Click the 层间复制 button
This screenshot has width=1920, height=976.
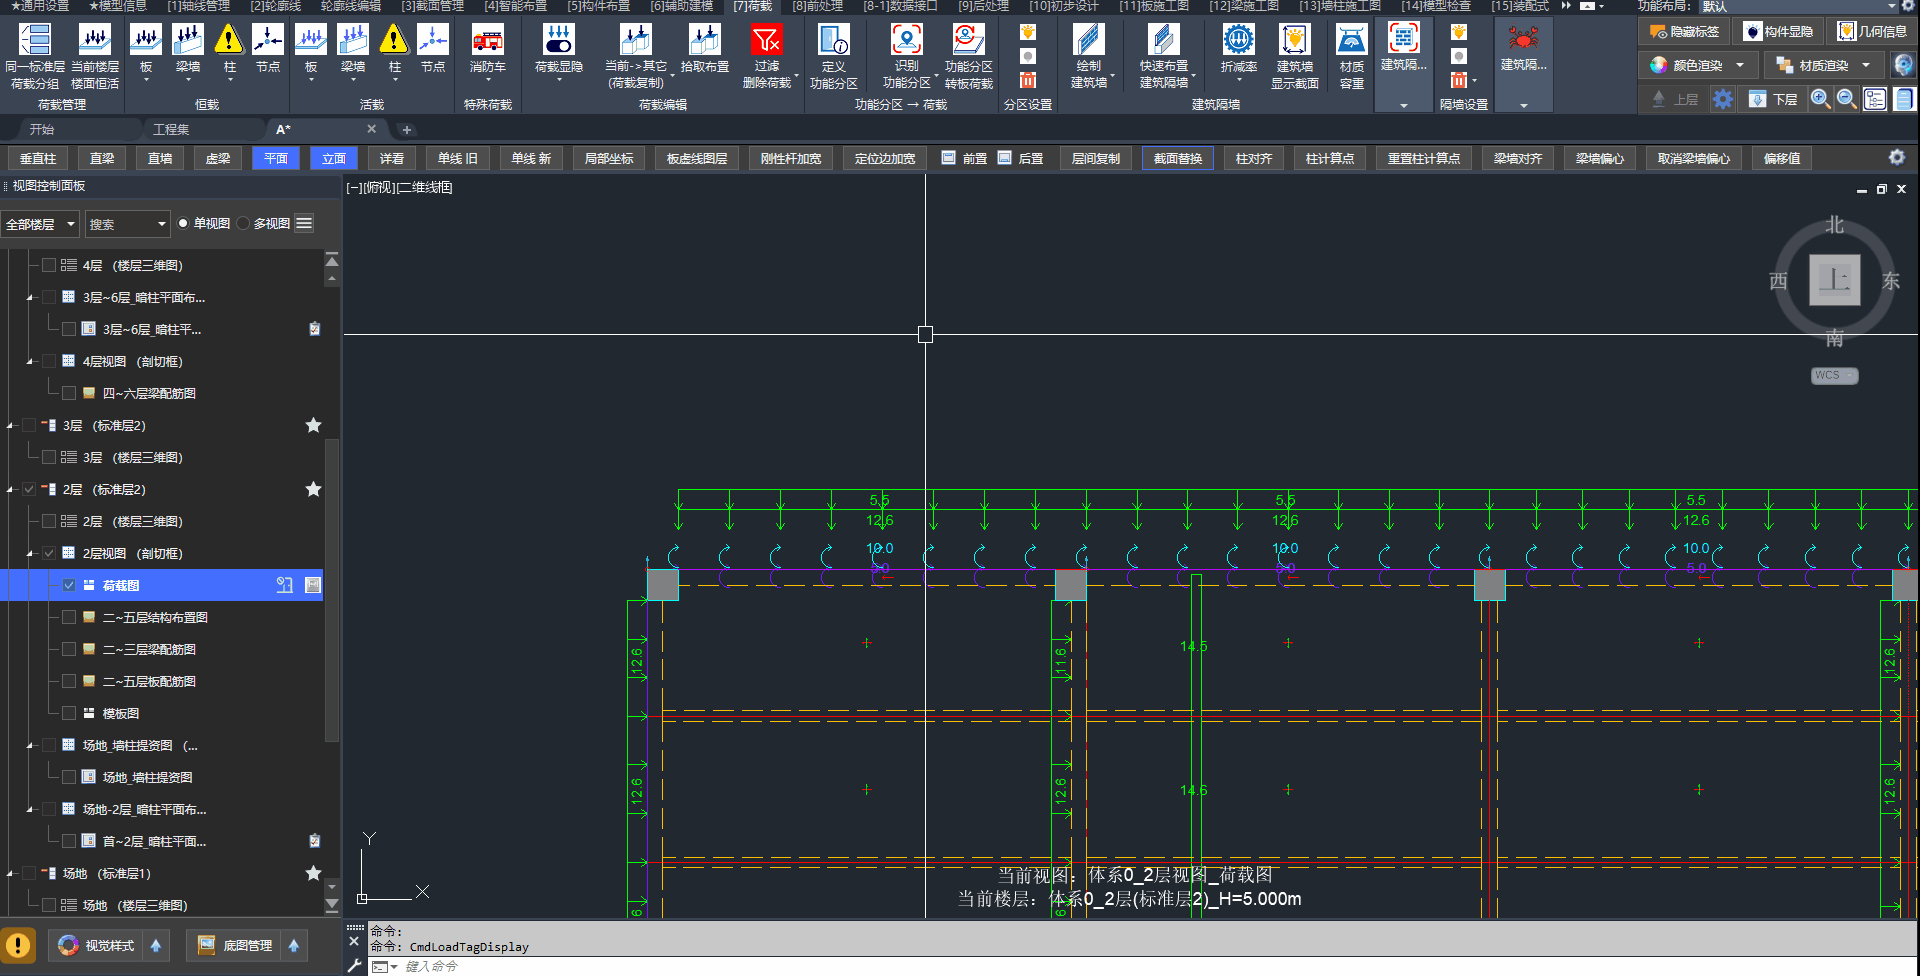1095,158
